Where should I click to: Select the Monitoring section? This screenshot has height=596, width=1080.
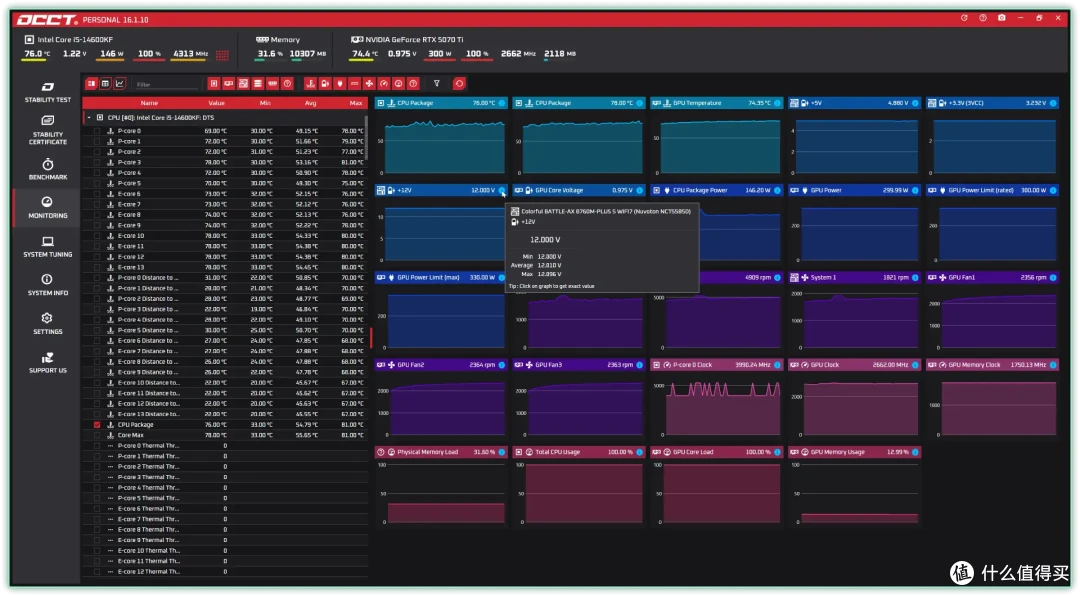point(48,207)
